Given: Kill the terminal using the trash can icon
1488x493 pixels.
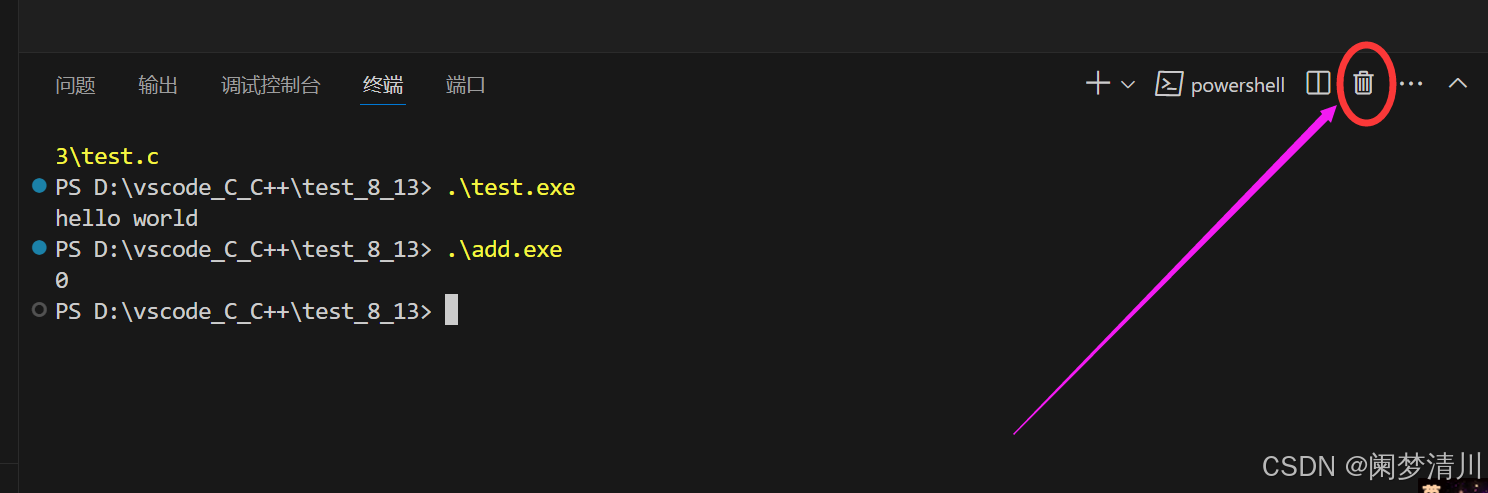Looking at the screenshot, I should tap(1364, 84).
